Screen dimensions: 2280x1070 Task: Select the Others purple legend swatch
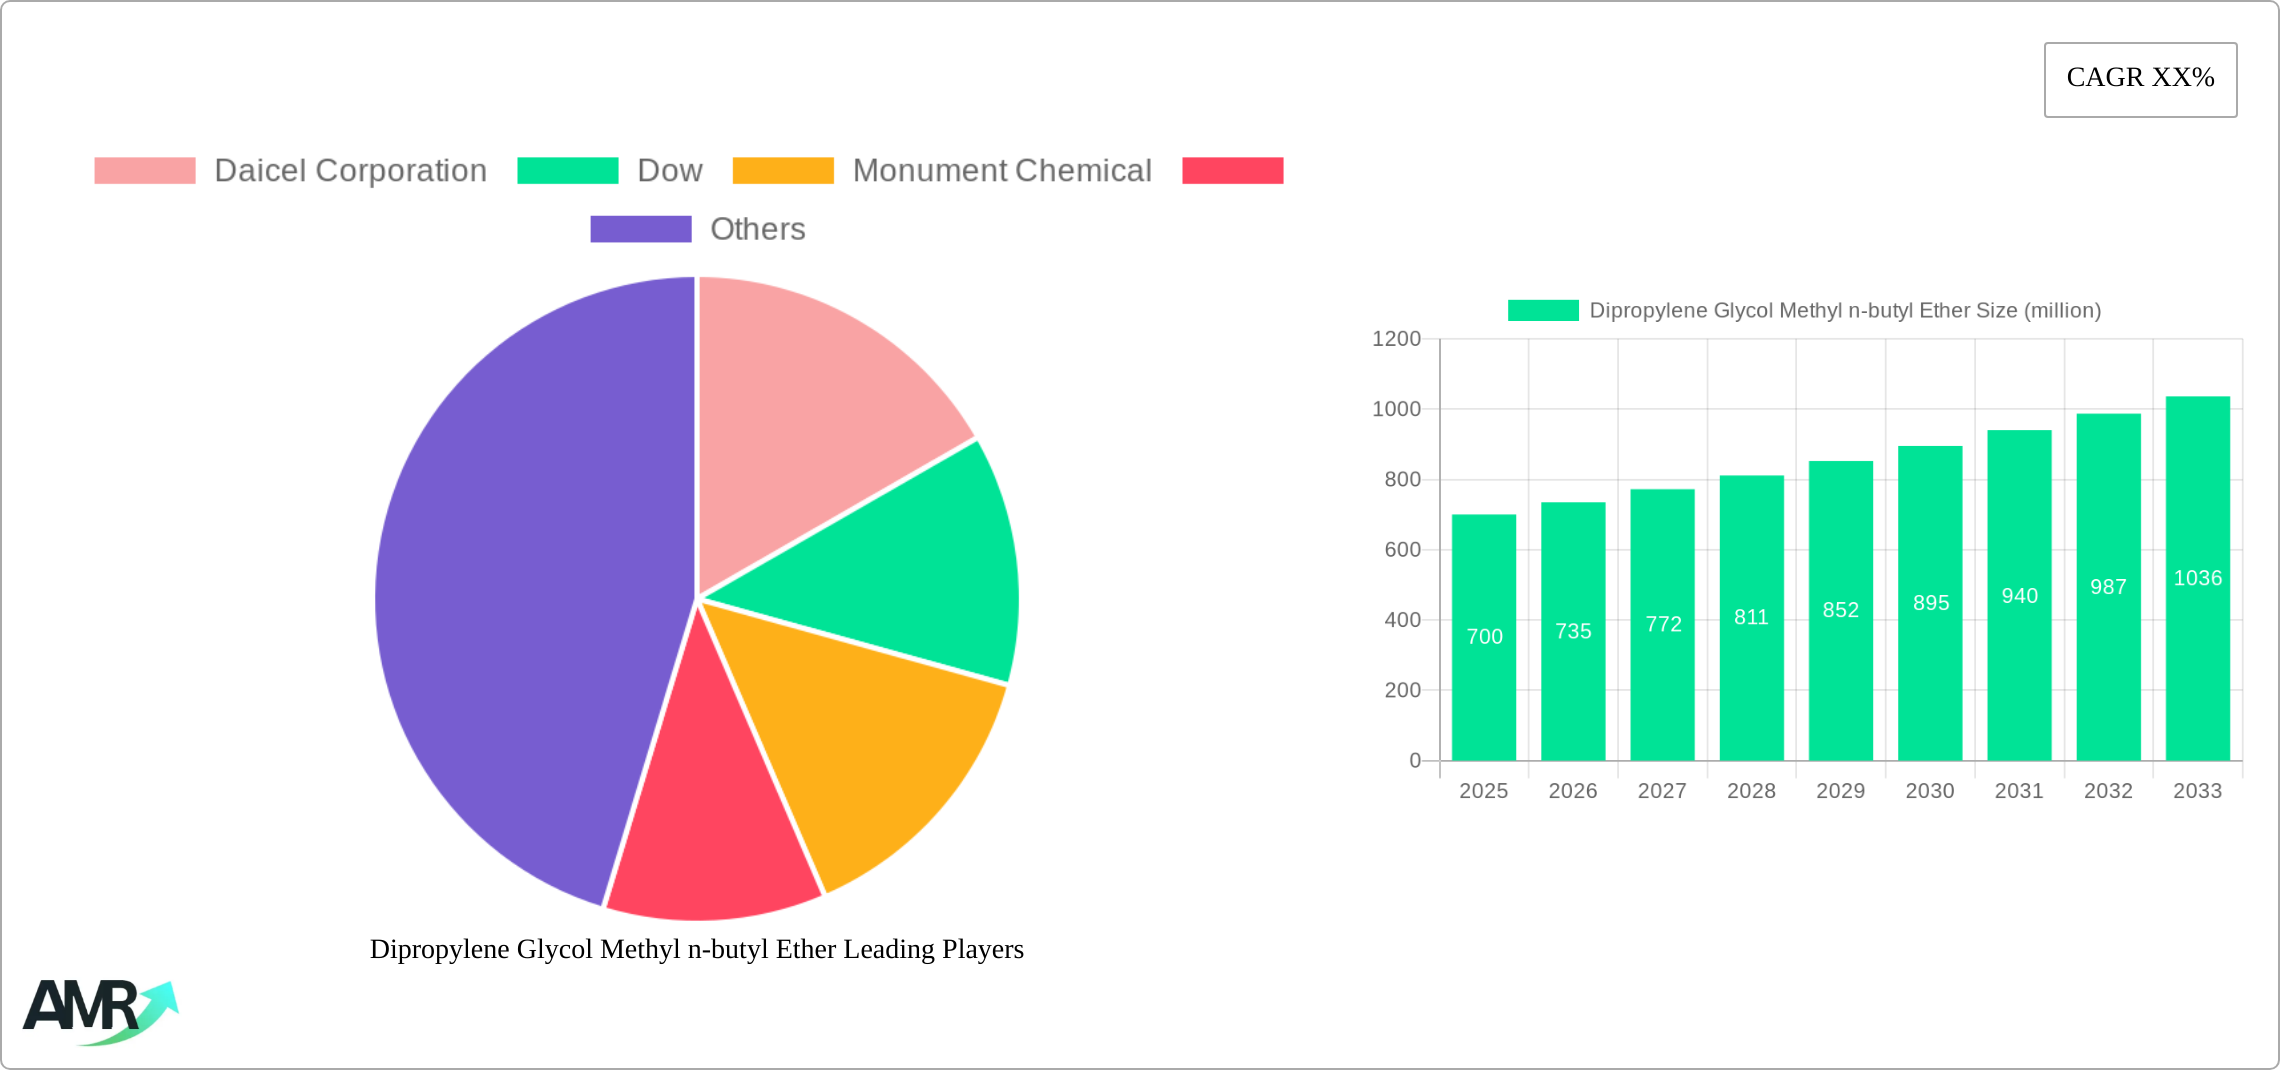point(639,229)
